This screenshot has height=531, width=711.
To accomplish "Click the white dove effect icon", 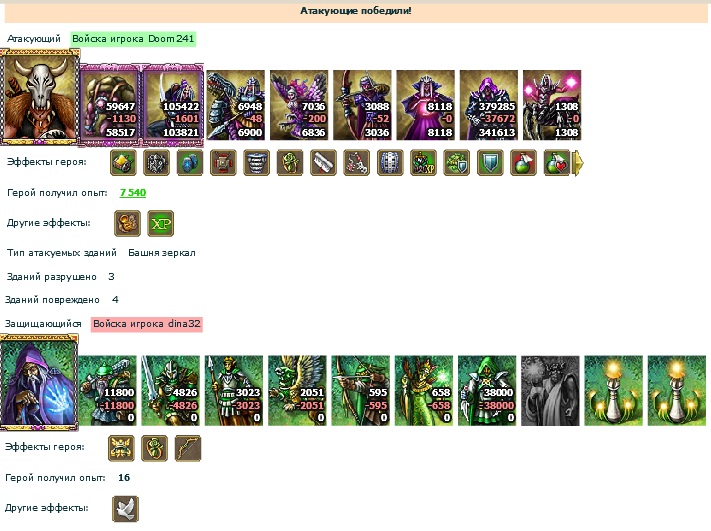I will [x=126, y=509].
